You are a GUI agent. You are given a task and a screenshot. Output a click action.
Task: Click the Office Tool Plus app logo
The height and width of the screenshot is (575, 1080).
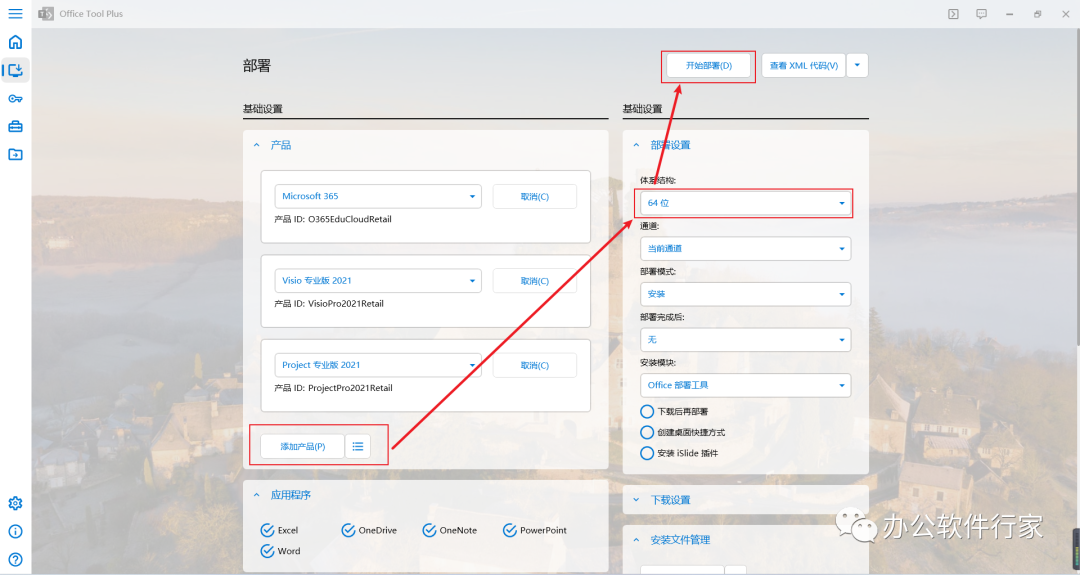click(x=46, y=14)
